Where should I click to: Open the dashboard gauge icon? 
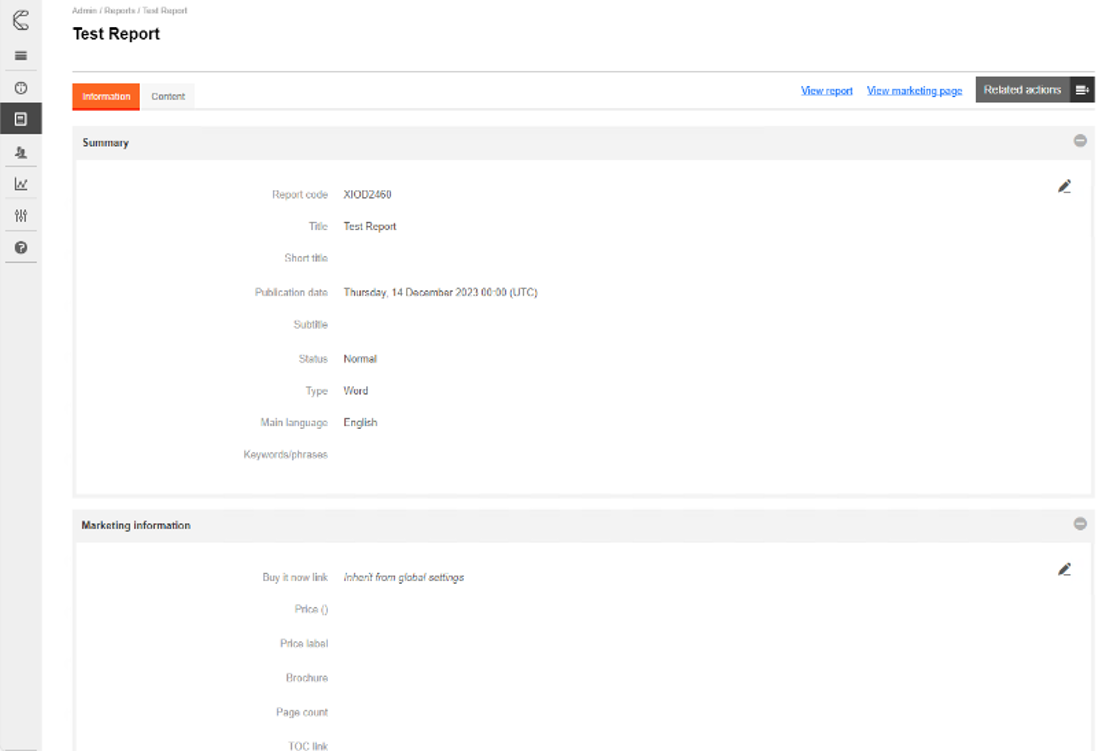pyautogui.click(x=20, y=88)
